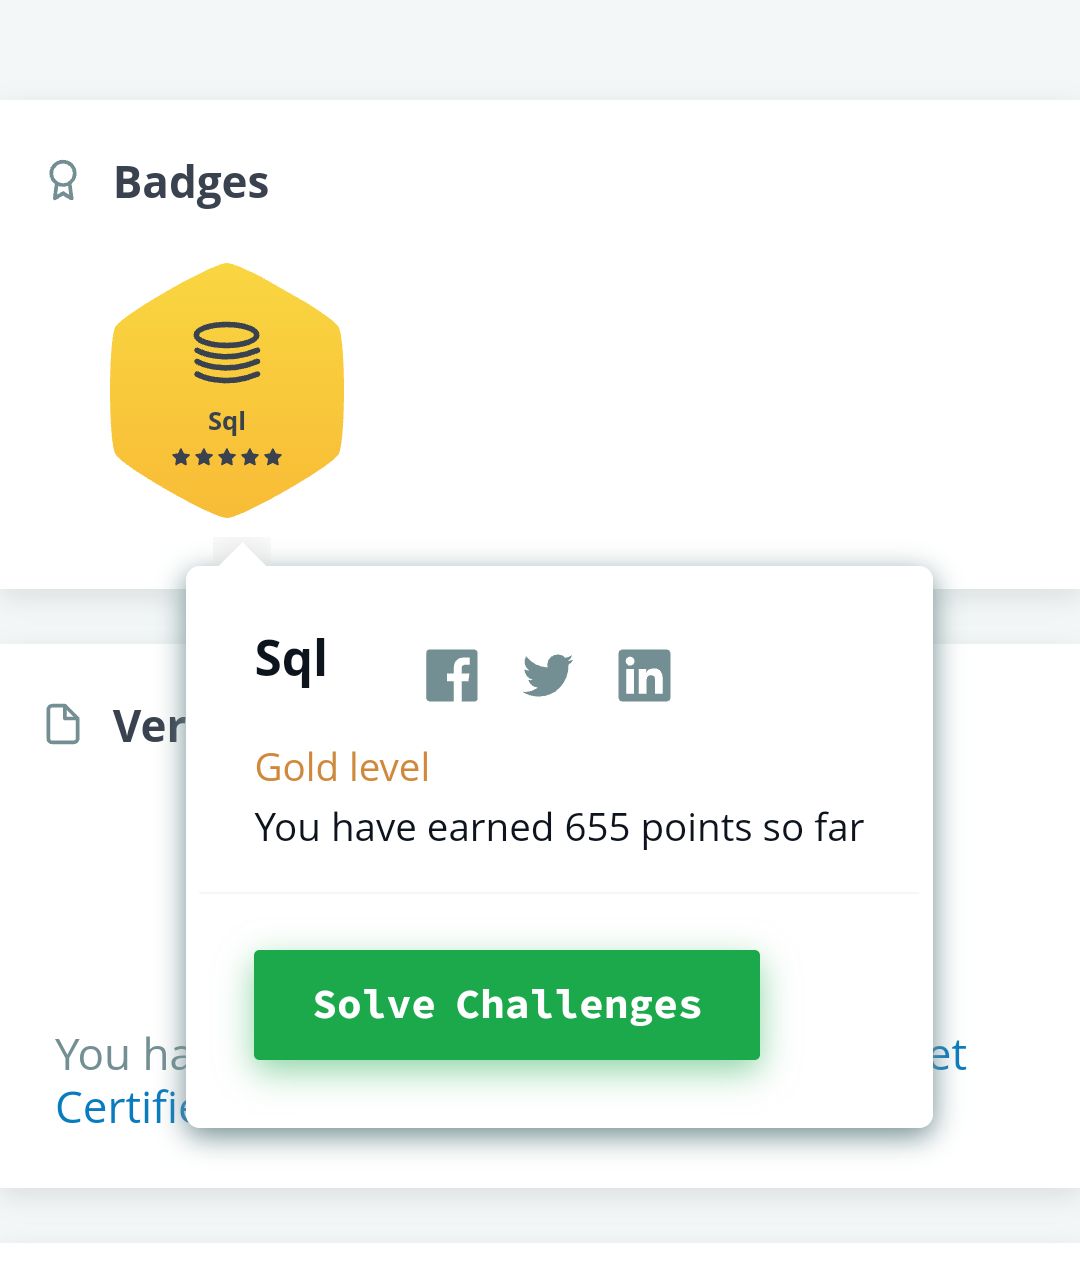Click the database stack icon in badge
The image size is (1080, 1275).
227,352
